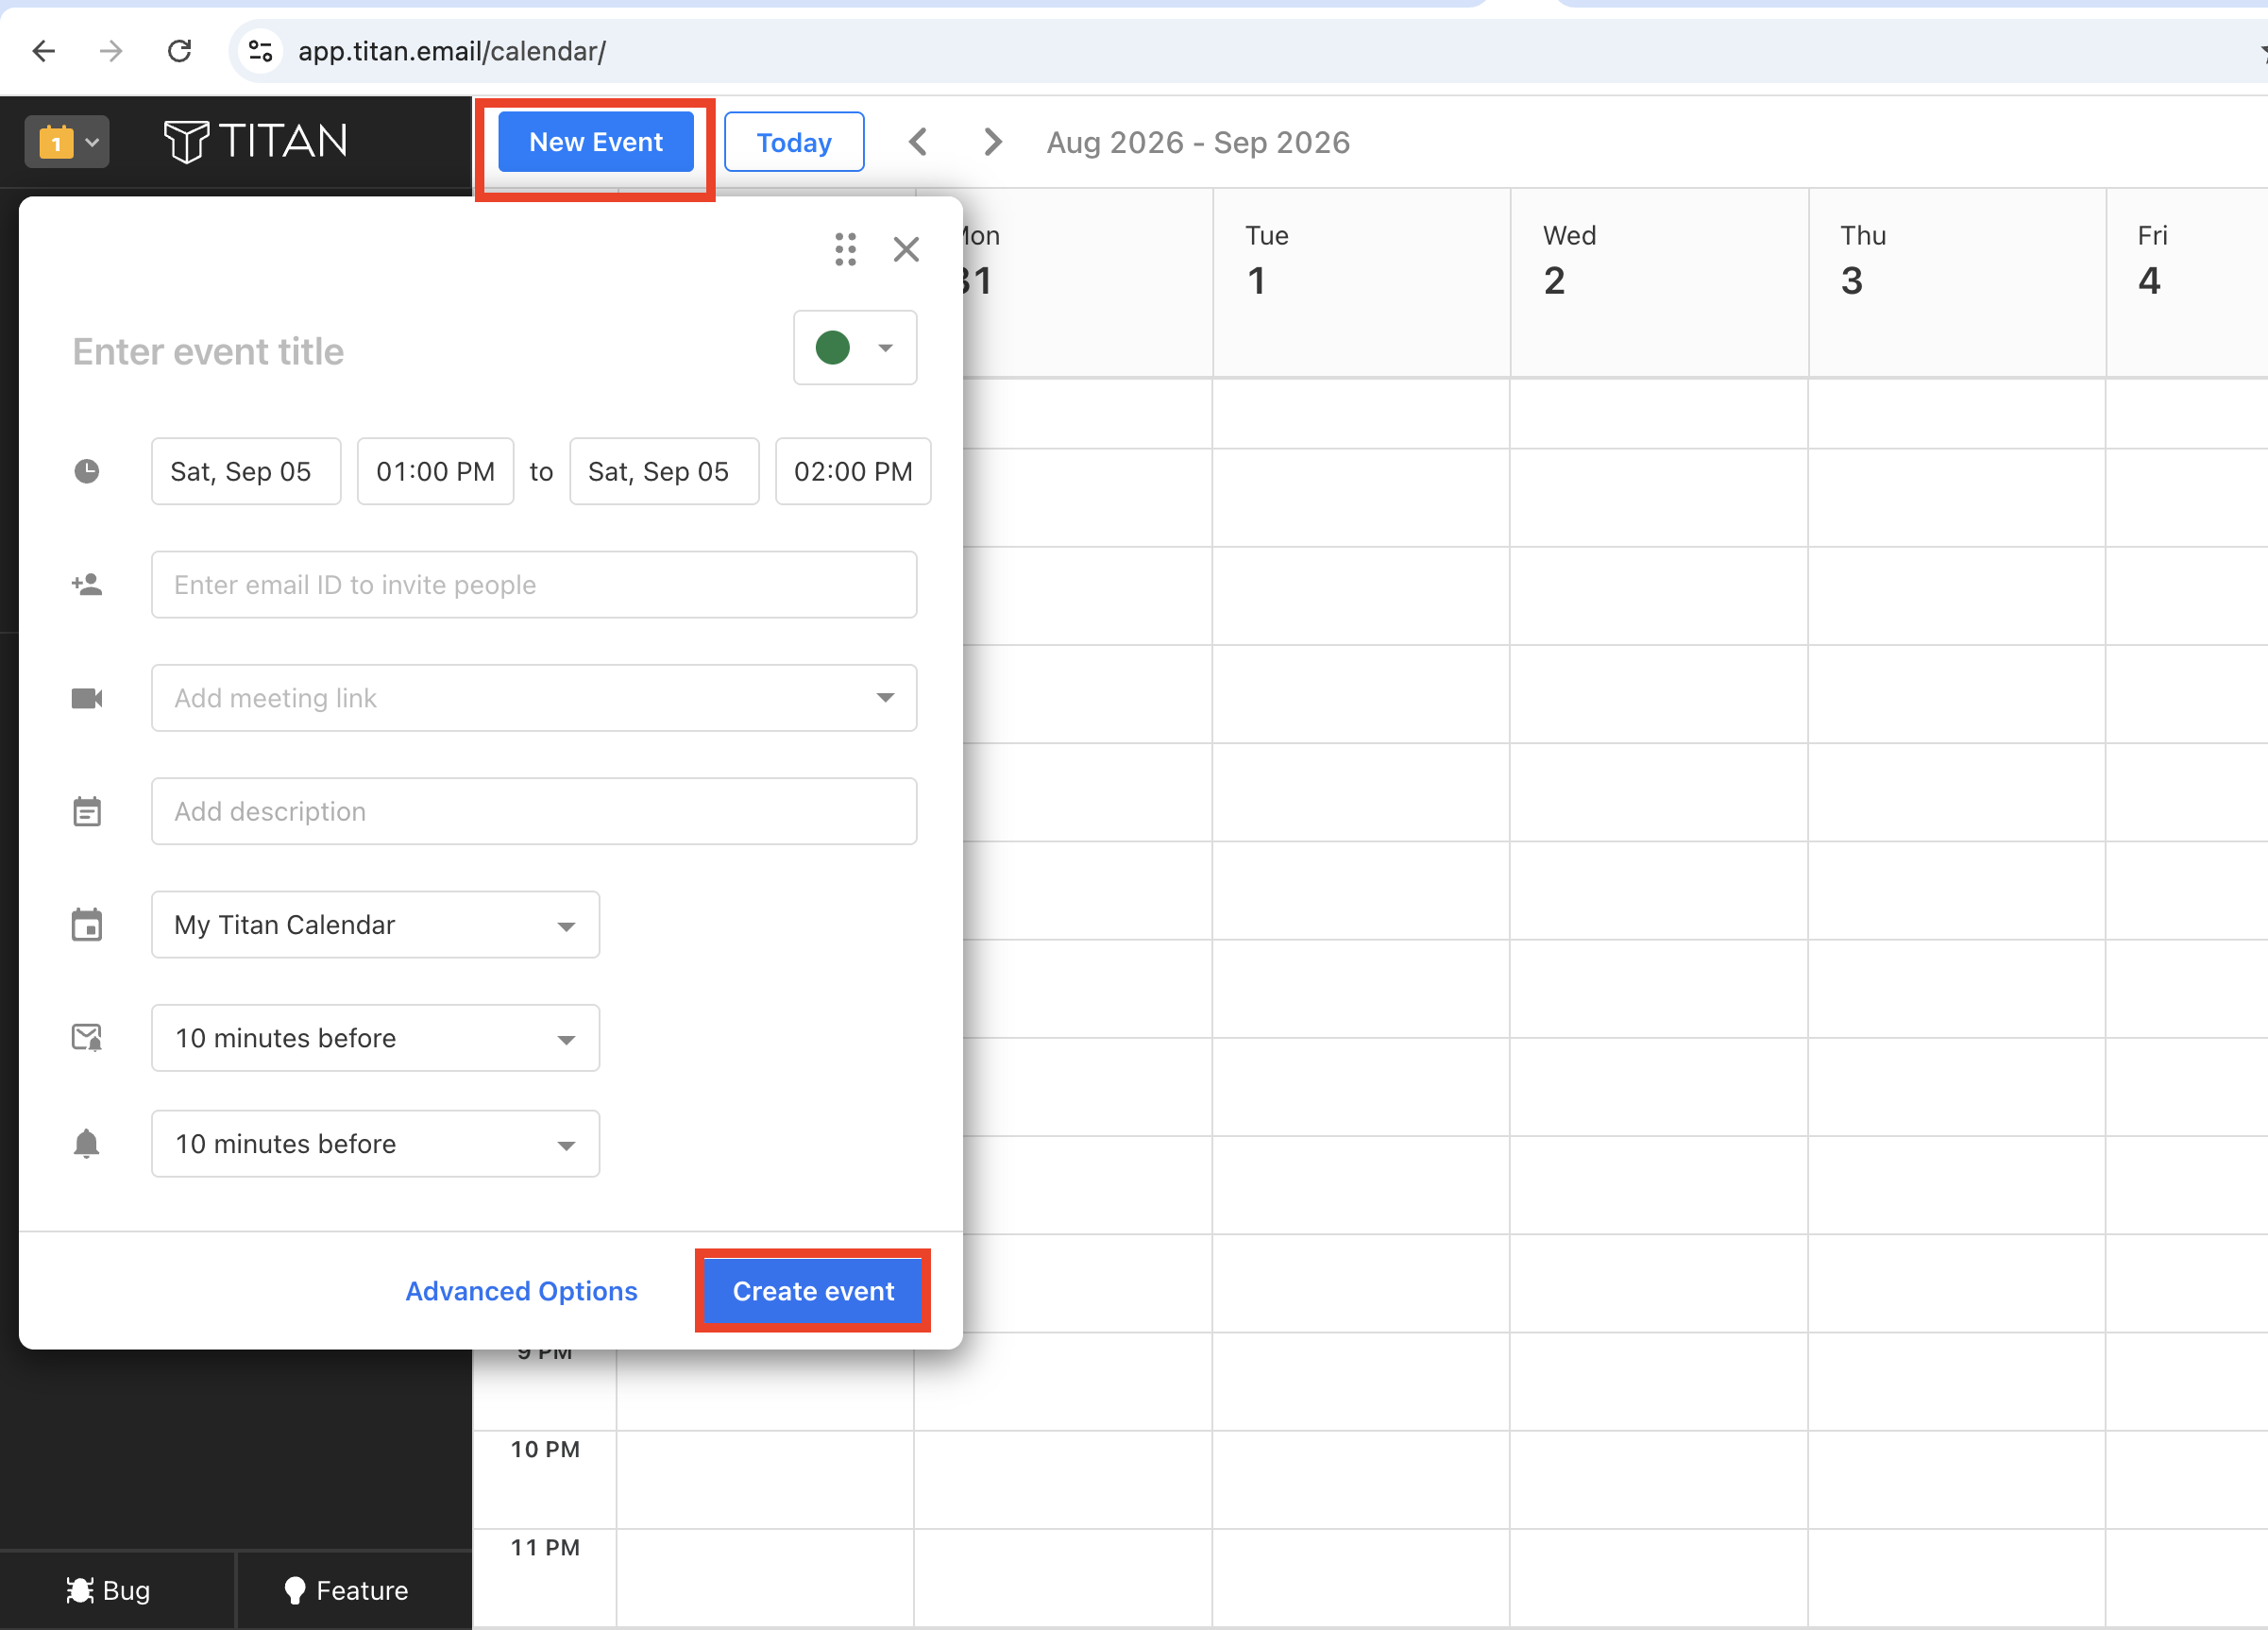Image resolution: width=2268 pixels, height=1630 pixels.
Task: Click the email reminder envelope icon
Action: pos(87,1038)
